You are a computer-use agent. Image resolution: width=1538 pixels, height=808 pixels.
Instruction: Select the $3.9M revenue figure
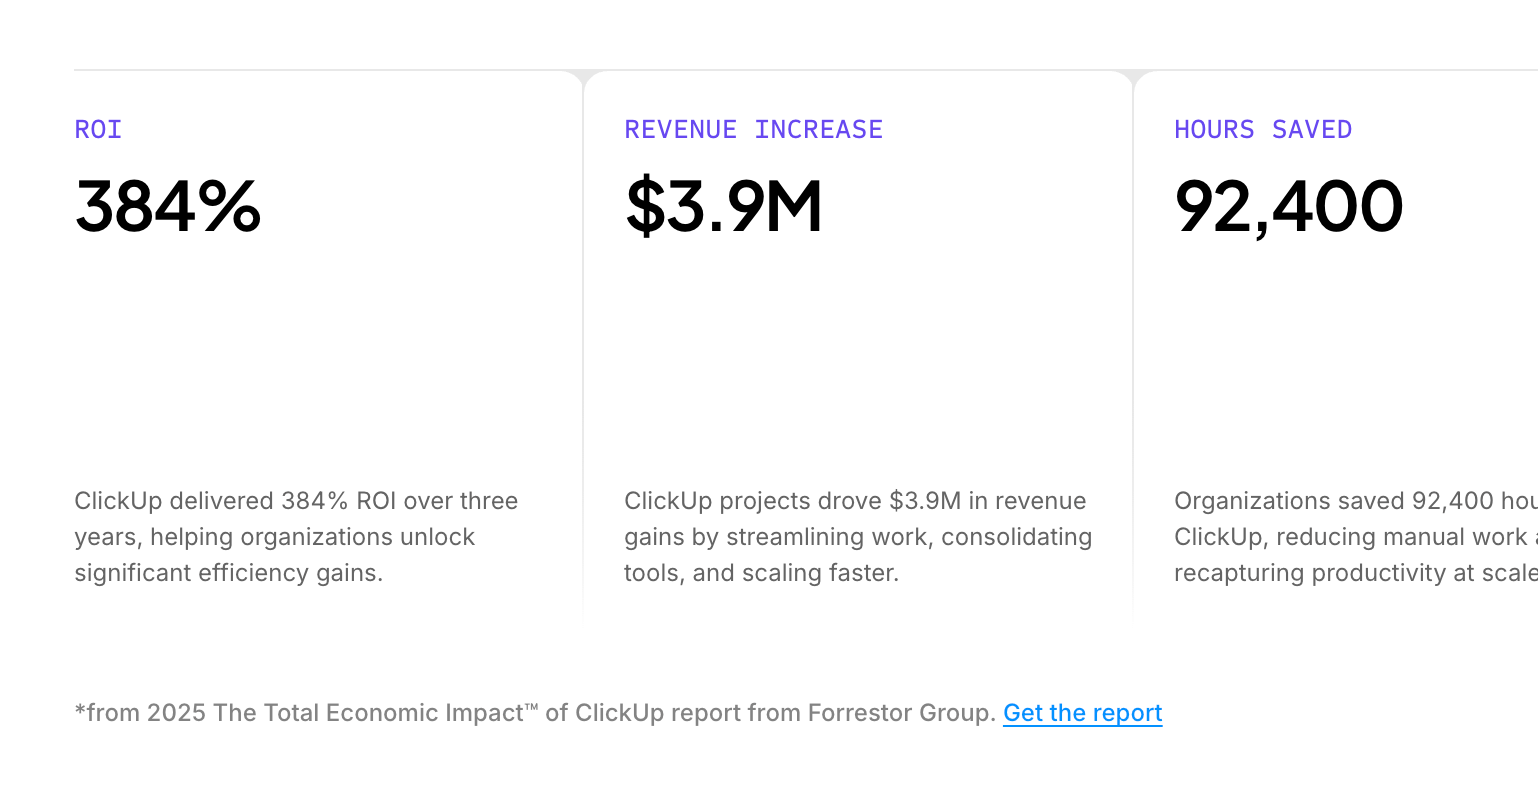click(x=723, y=207)
